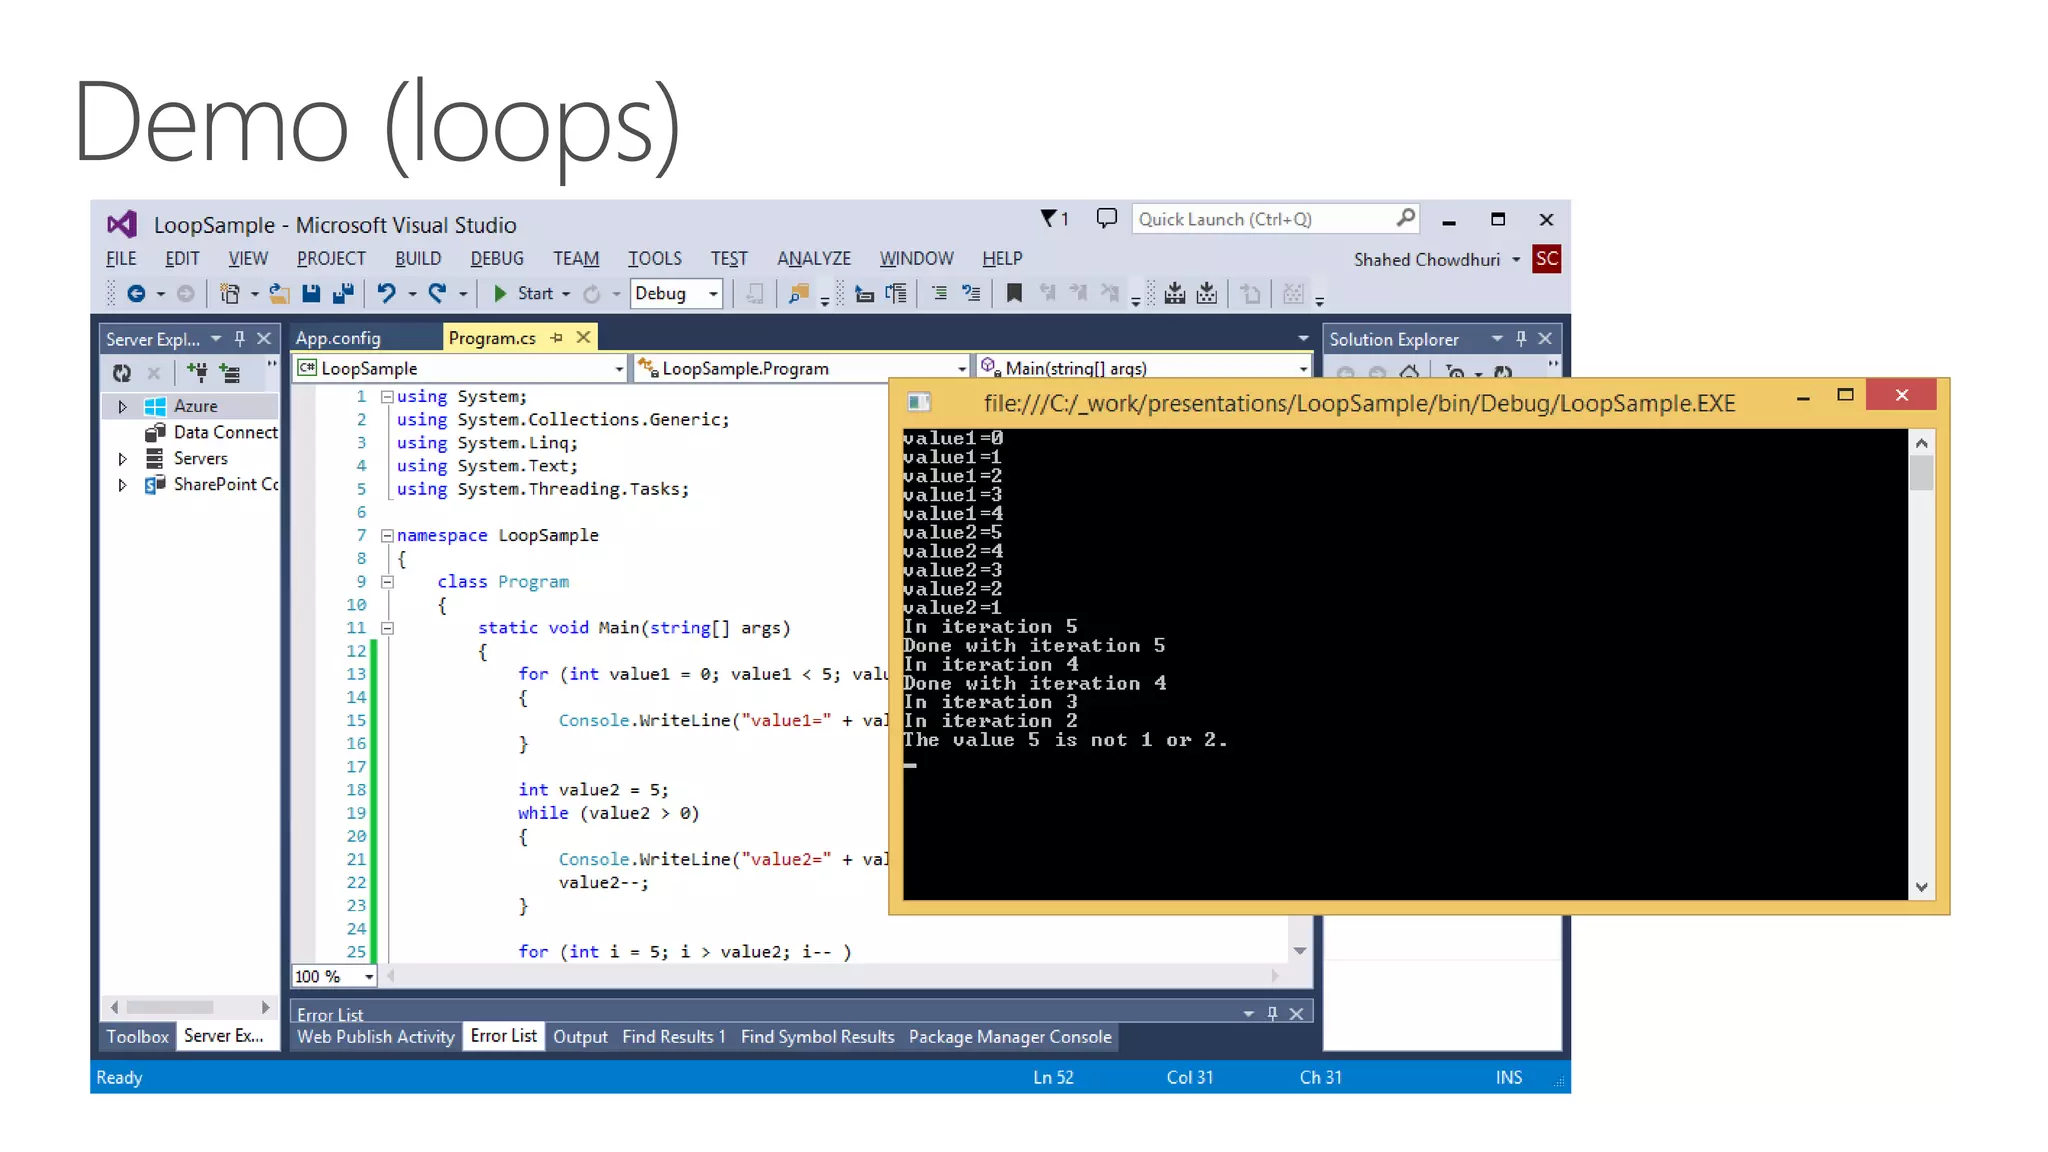Pin the Program.cs tab
This screenshot has height=1152, width=2048.
pyautogui.click(x=557, y=338)
